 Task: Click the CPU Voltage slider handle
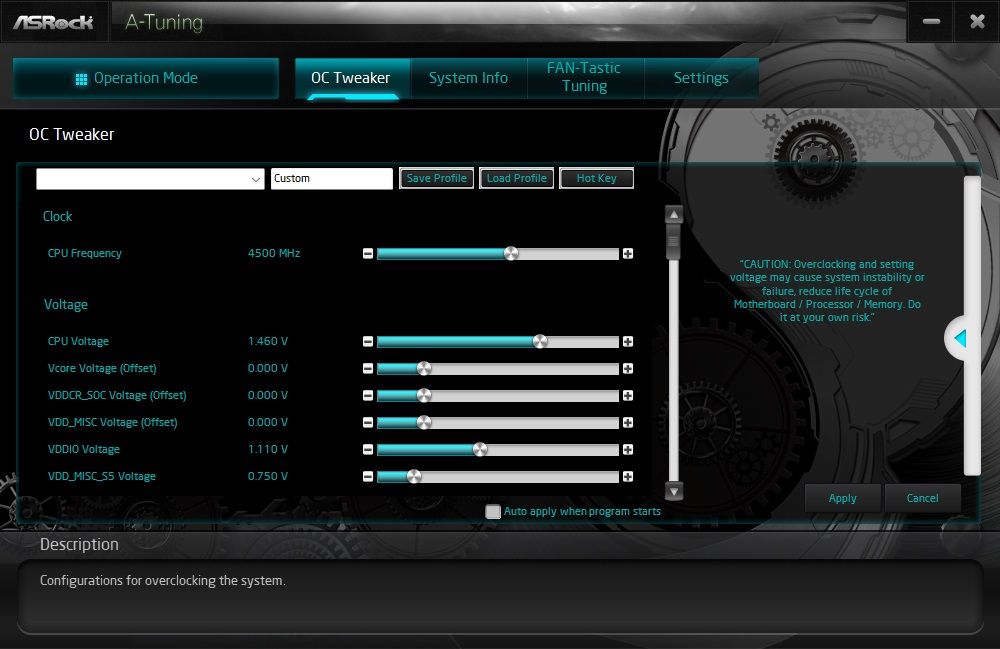coord(540,342)
